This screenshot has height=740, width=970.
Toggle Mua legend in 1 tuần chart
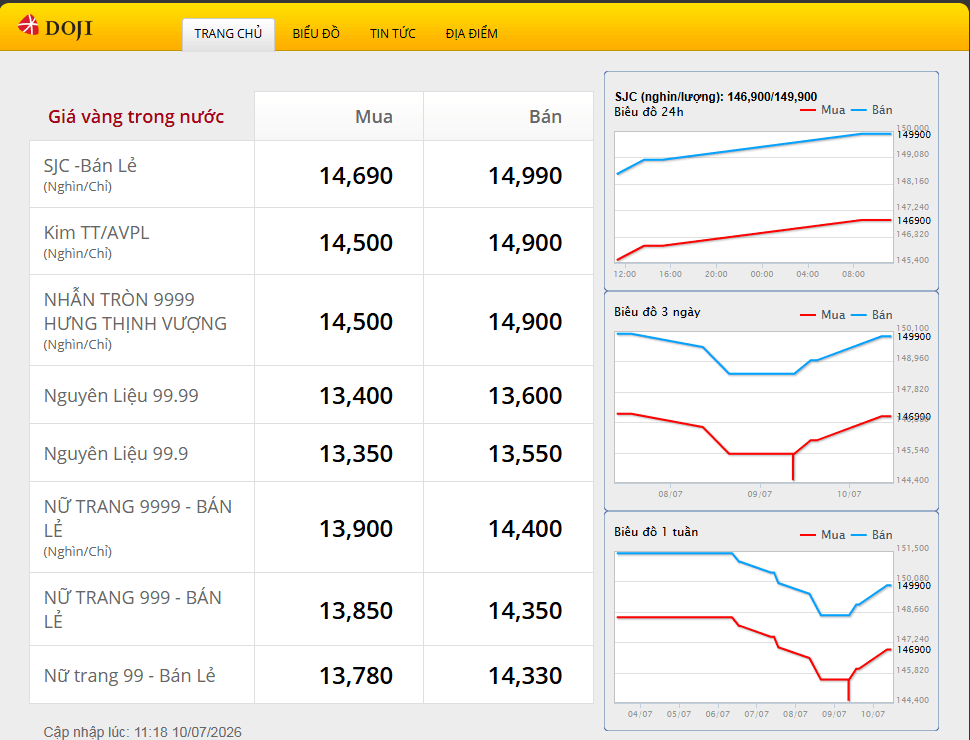pos(822,535)
